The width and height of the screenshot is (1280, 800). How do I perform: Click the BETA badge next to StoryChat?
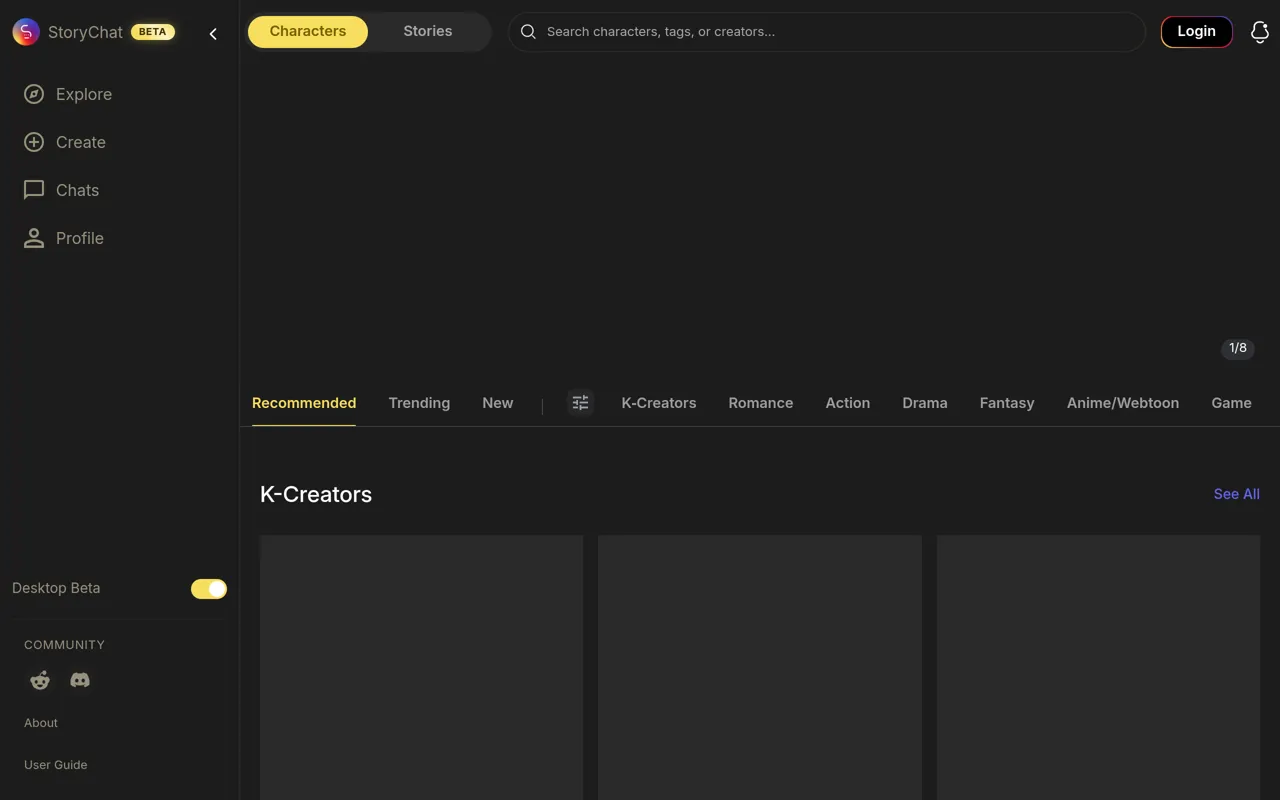coord(153,32)
